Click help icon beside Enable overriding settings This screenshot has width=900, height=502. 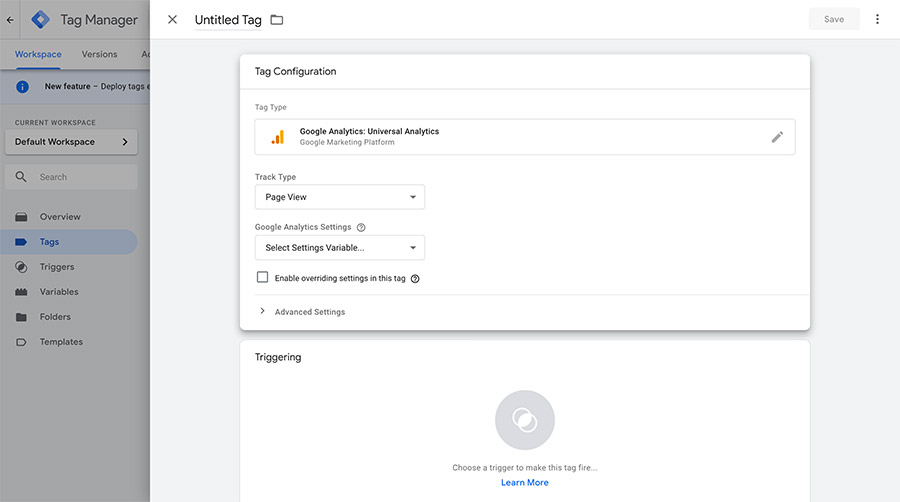(x=415, y=279)
